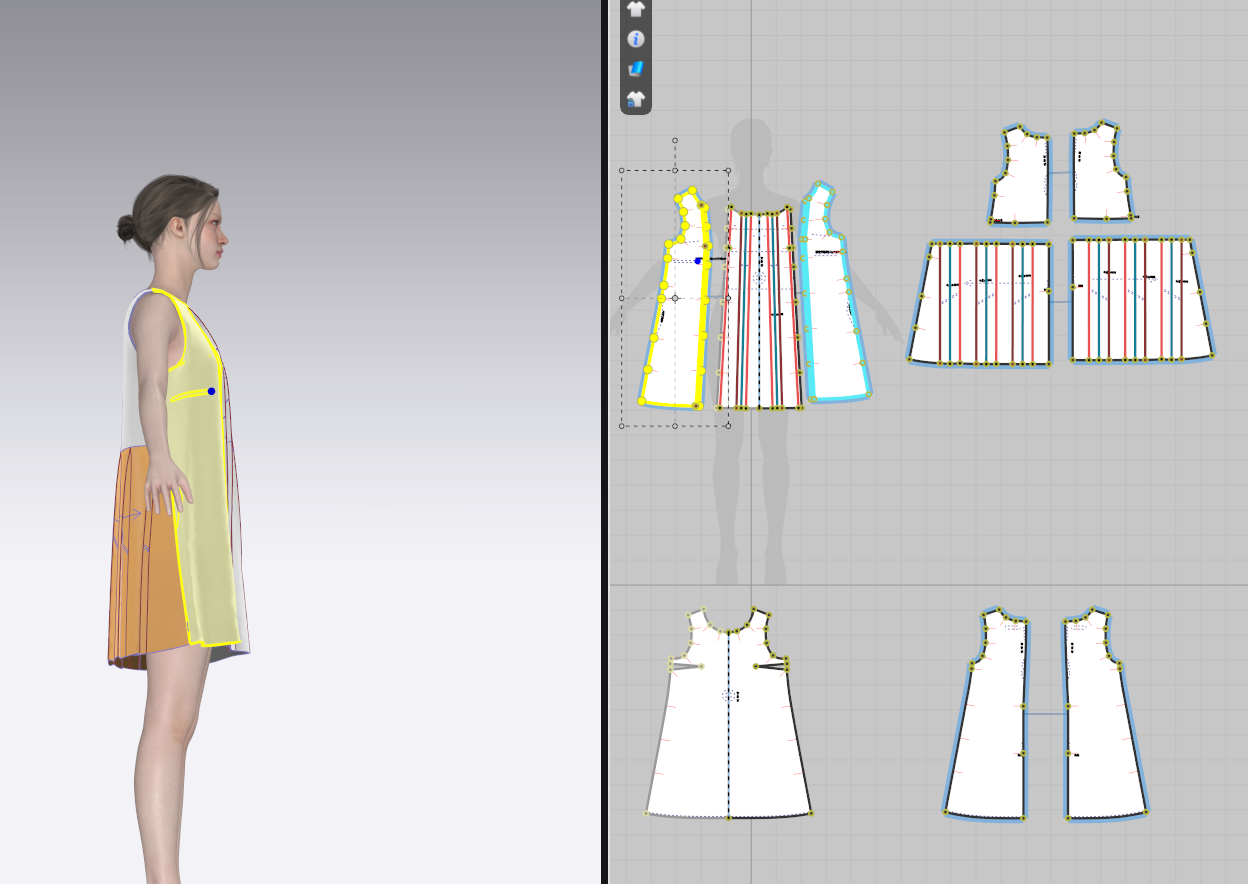Screen dimensions: 1248x884
Task: Select bottom-right left dress half panel
Action: click(990, 740)
